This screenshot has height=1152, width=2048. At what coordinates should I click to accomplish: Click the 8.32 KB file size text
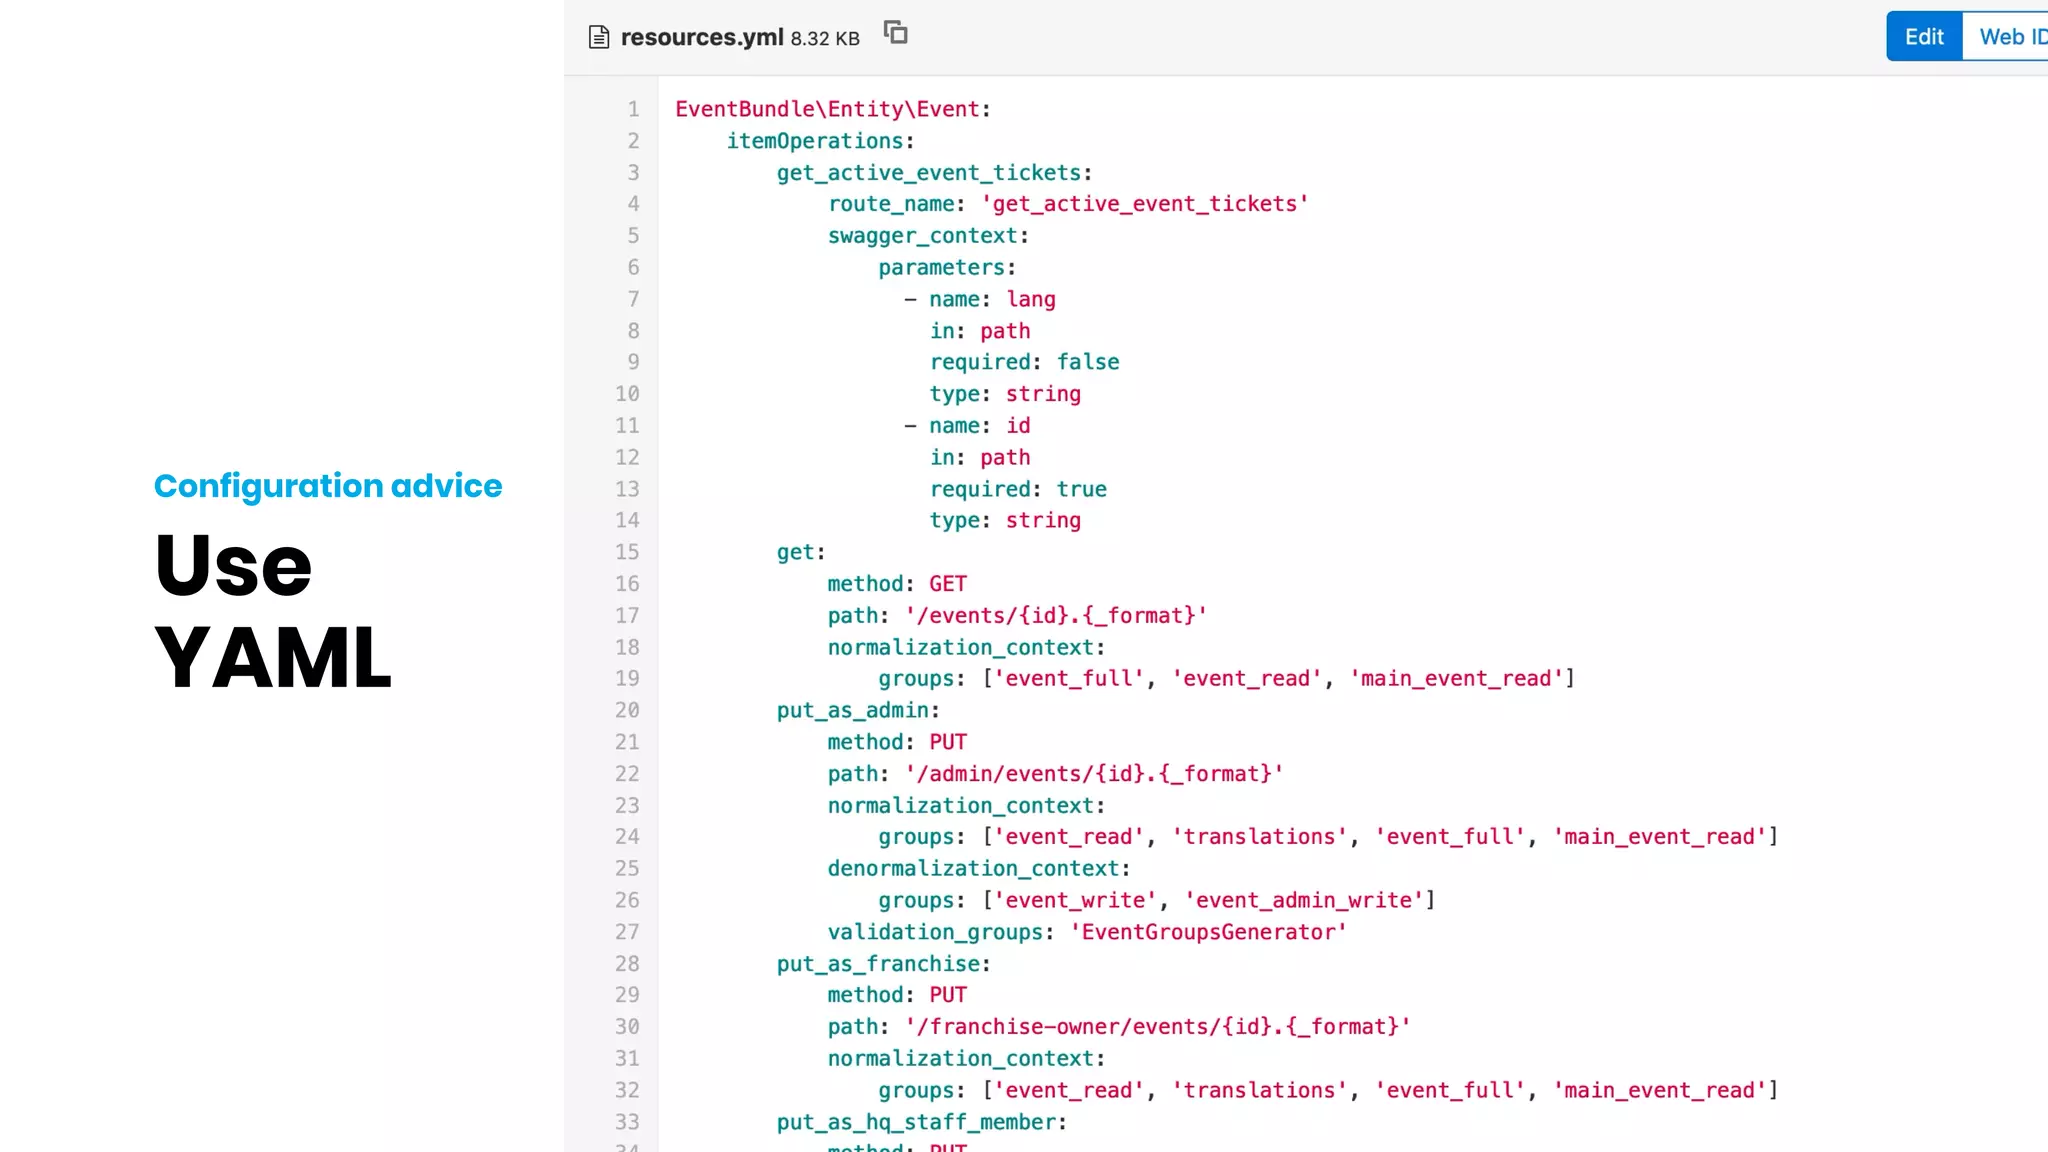825,39
